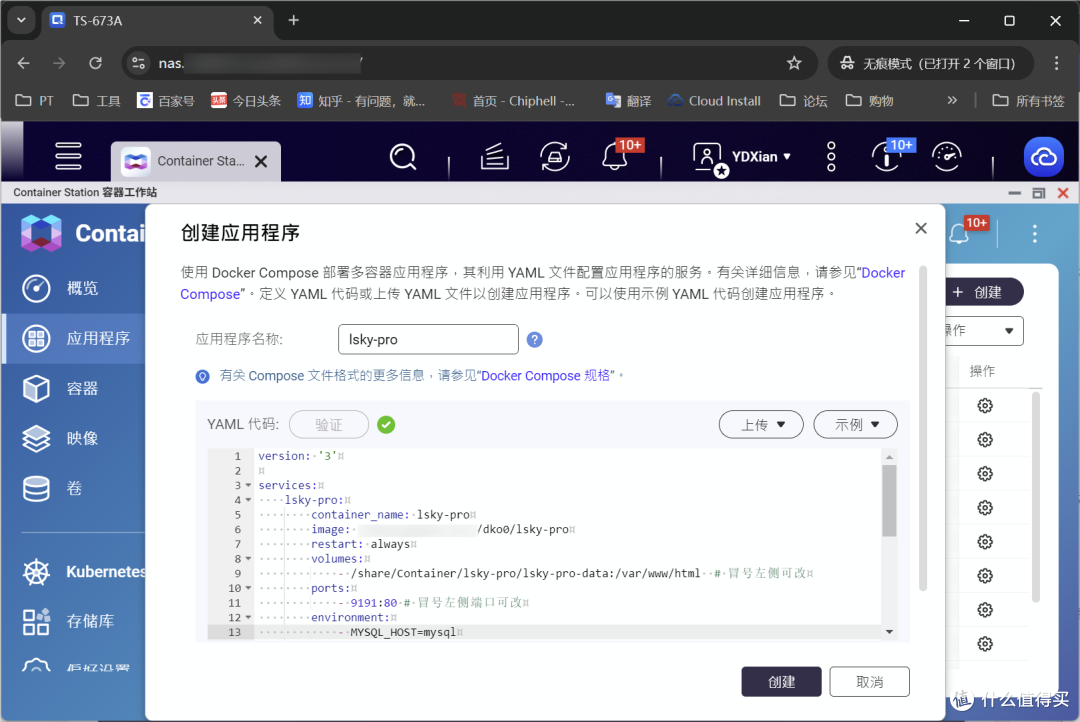Open the background tasks stack icon
The height and width of the screenshot is (722, 1080).
[495, 157]
